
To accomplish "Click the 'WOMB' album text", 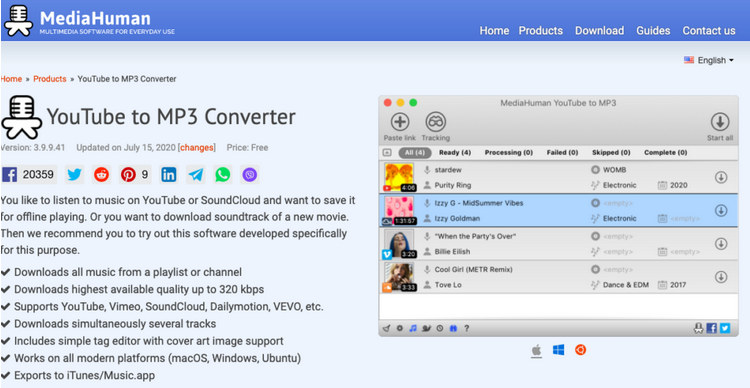I will point(615,170).
